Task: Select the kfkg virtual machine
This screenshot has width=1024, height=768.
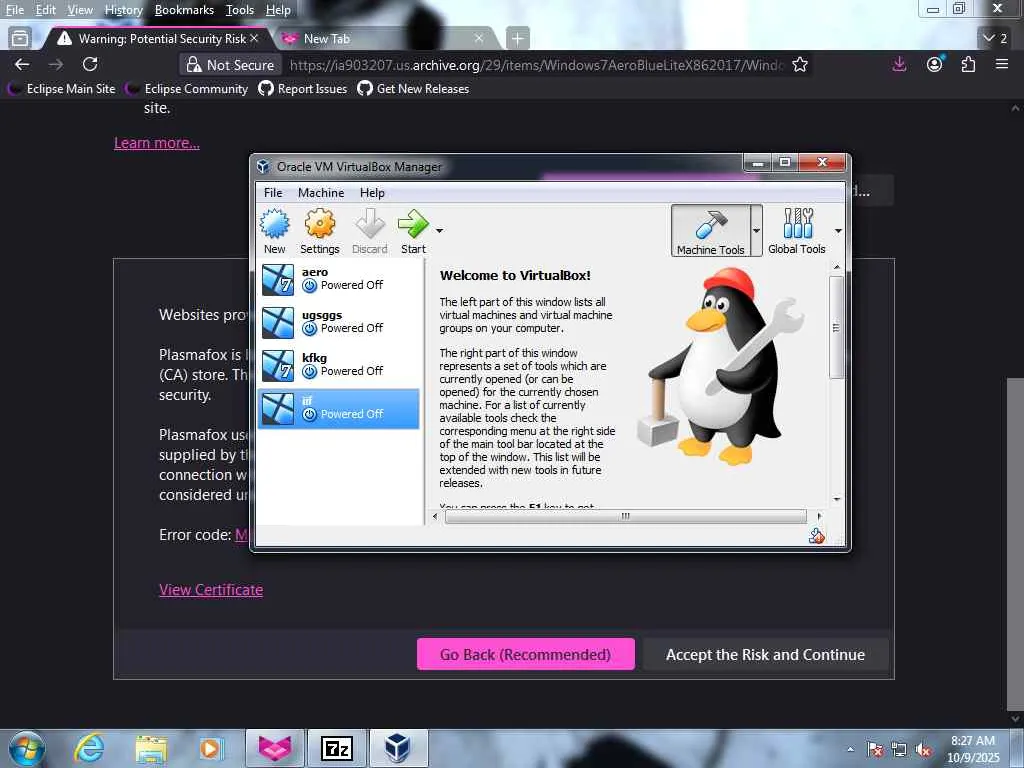Action: tap(338, 365)
